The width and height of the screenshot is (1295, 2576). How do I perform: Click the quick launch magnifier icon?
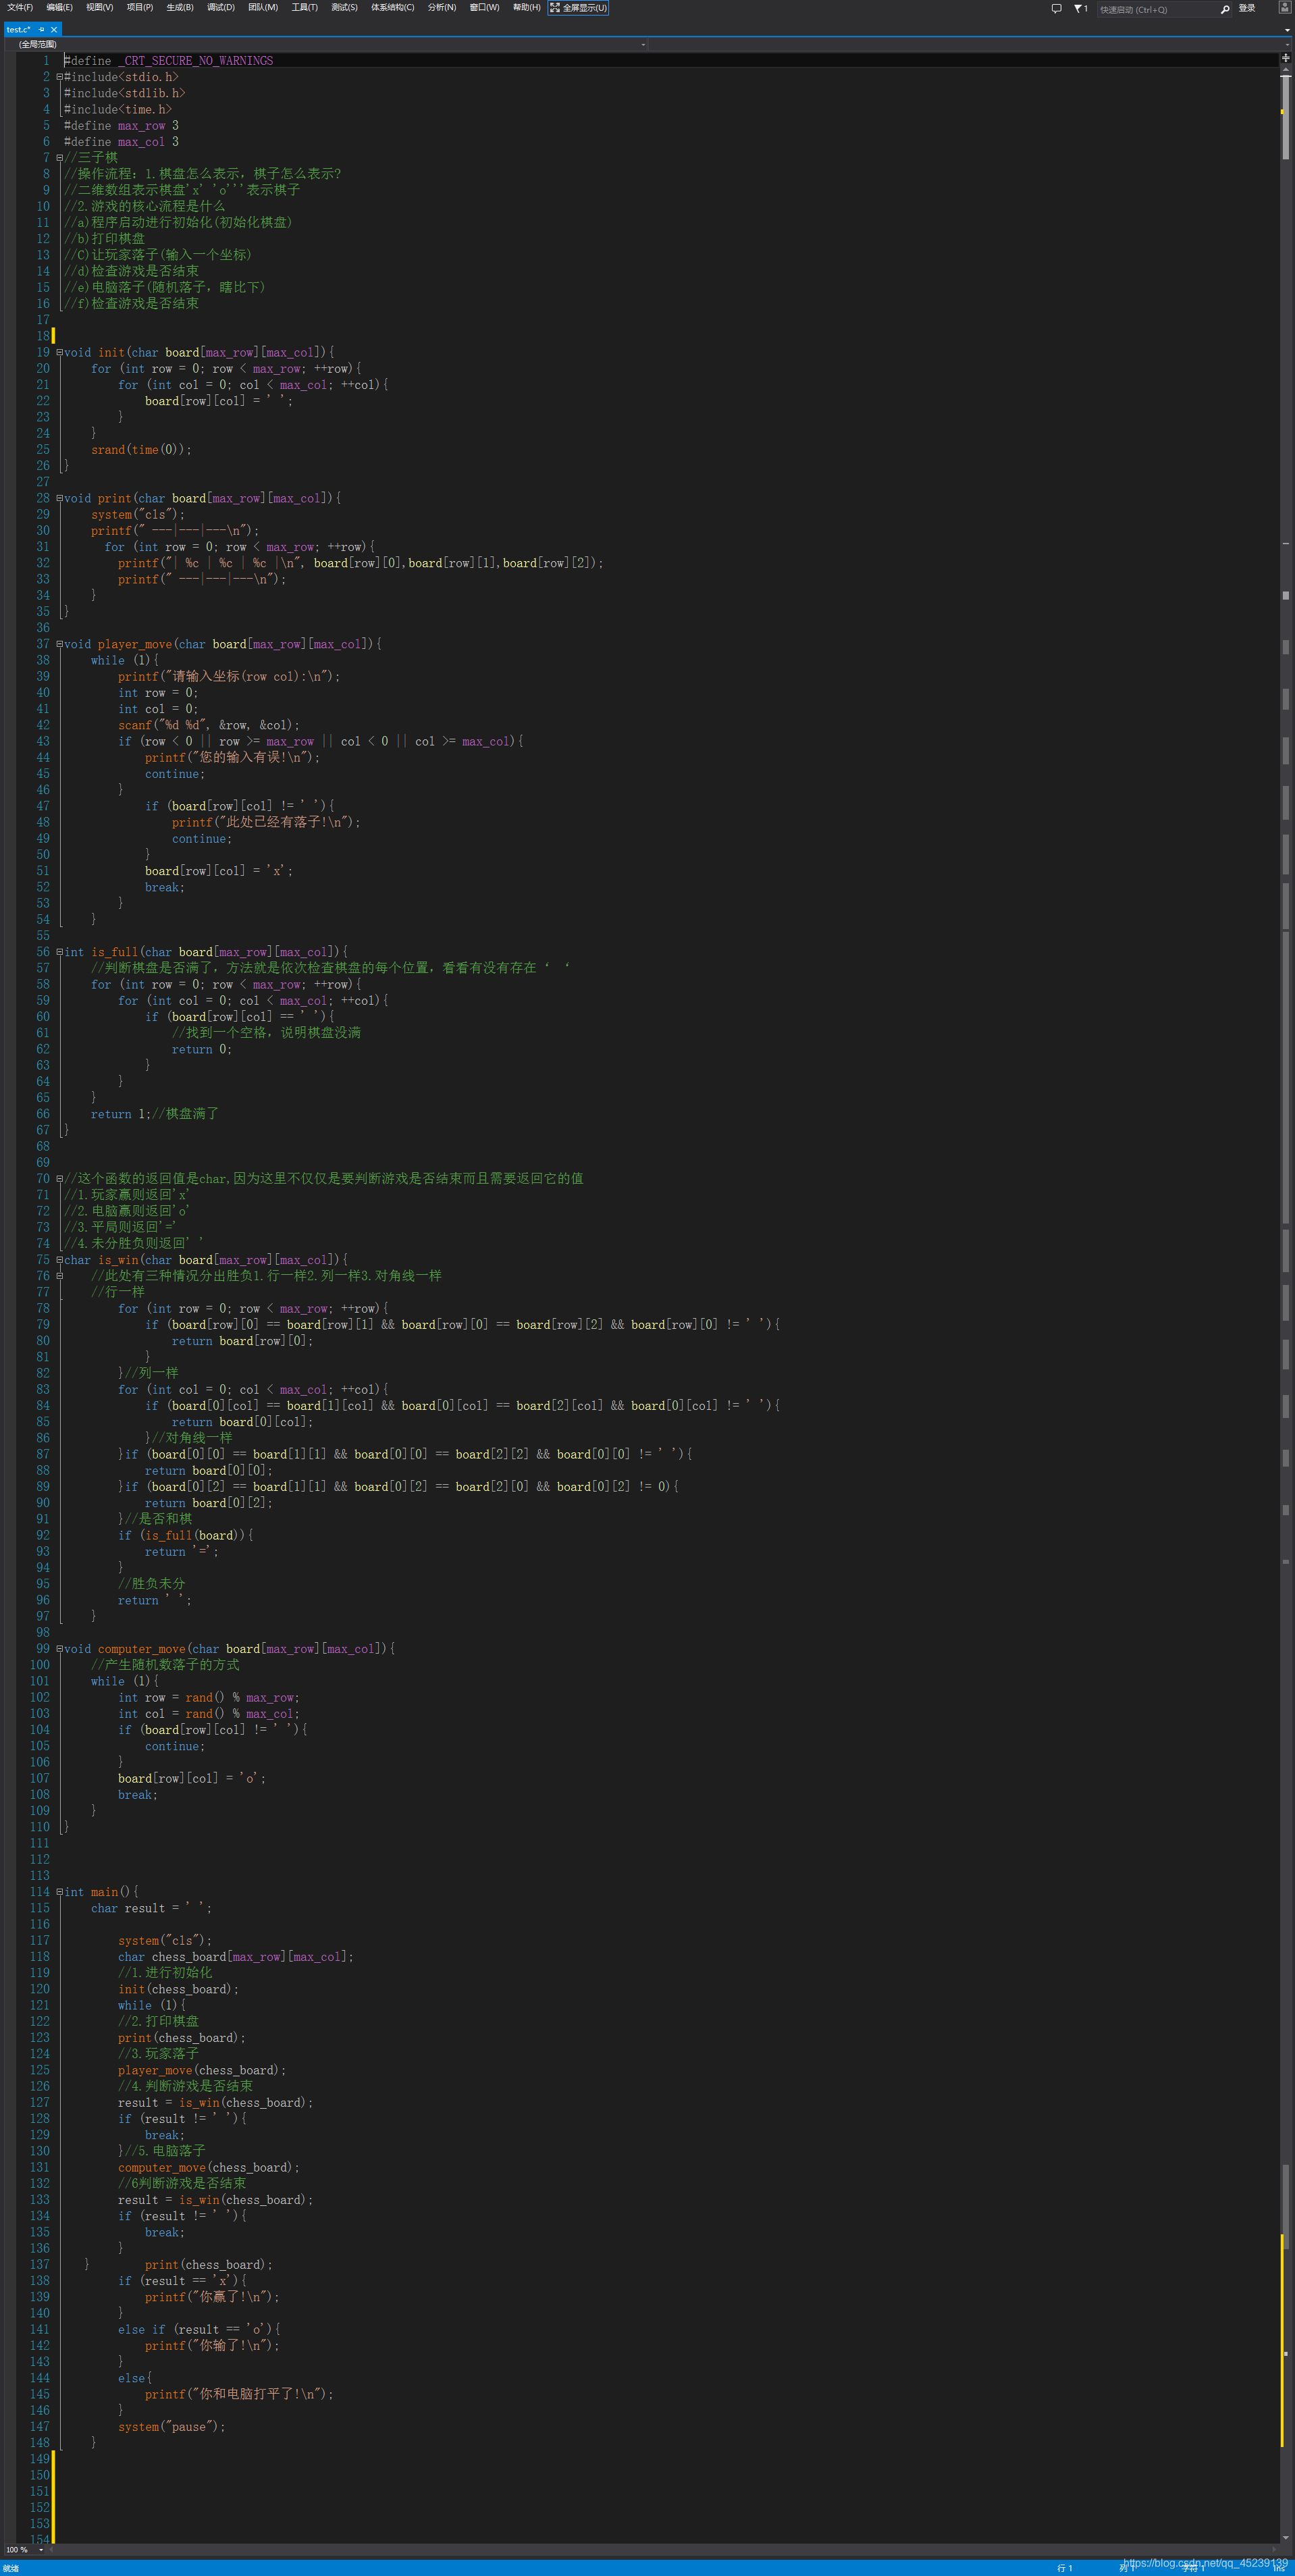[x=1225, y=9]
